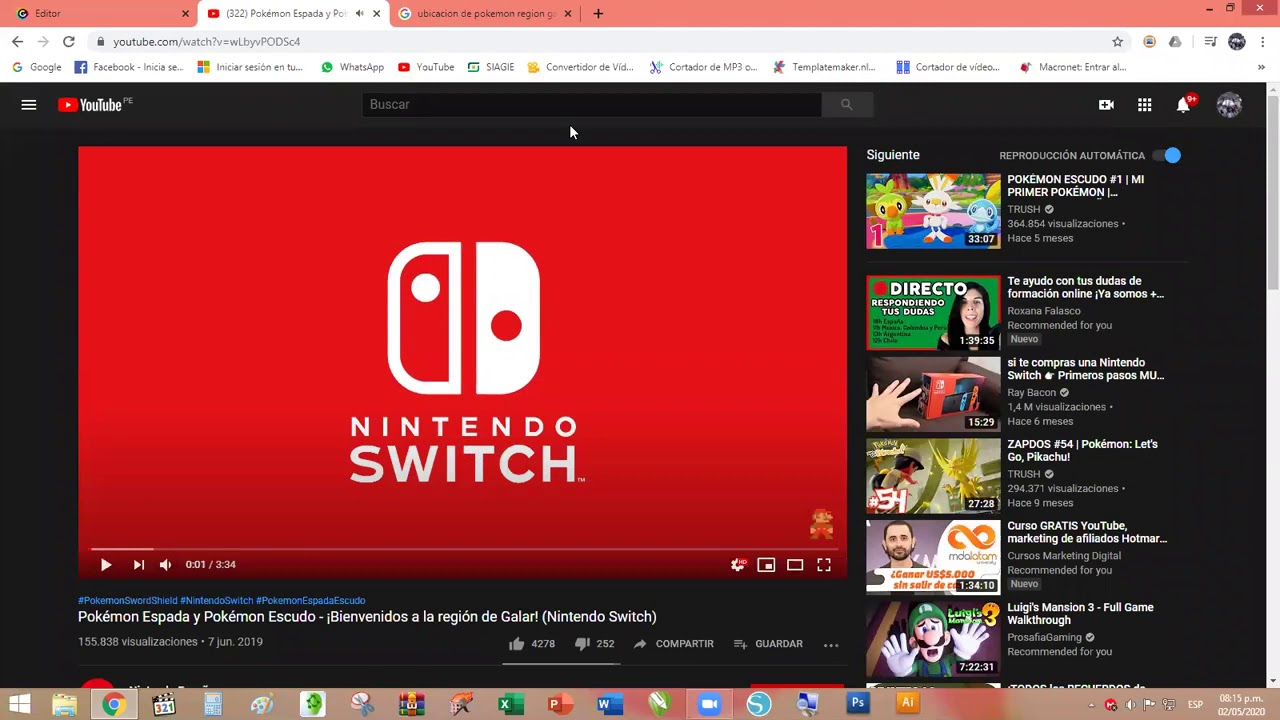1280x720 pixels.
Task: Mute the YouTube tab audio icon
Action: coord(360,14)
